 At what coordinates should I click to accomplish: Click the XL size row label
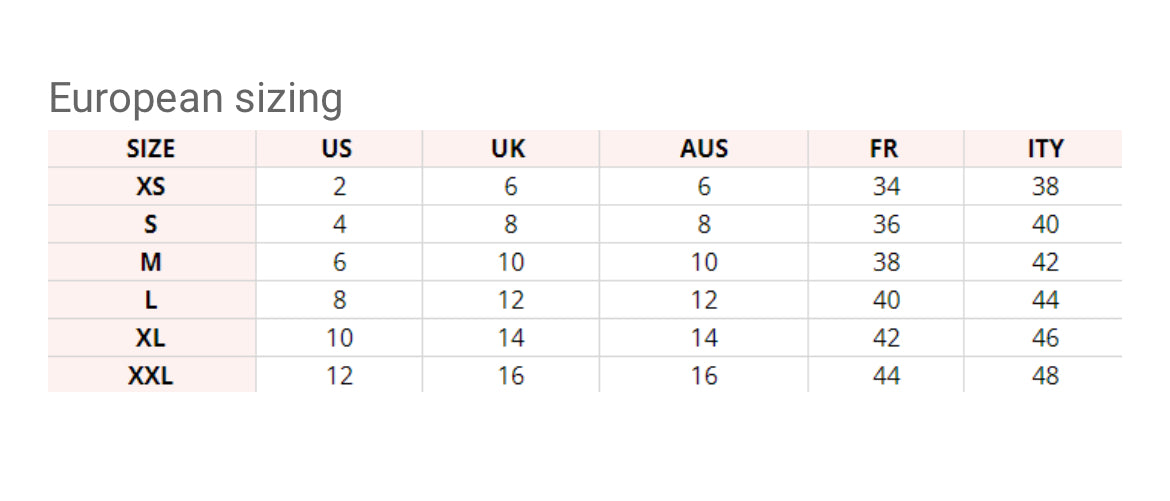click(151, 338)
